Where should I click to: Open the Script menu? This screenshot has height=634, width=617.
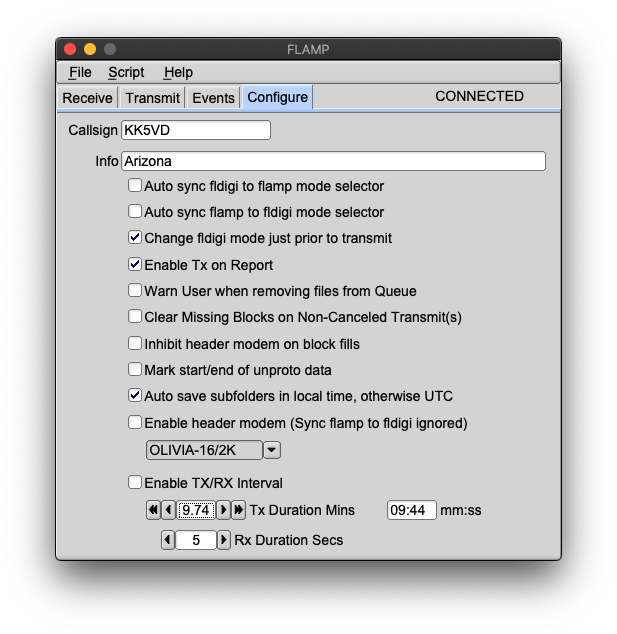[x=126, y=72]
